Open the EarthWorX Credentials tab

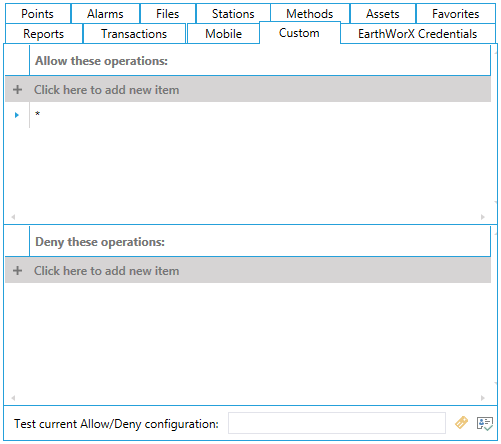(418, 34)
